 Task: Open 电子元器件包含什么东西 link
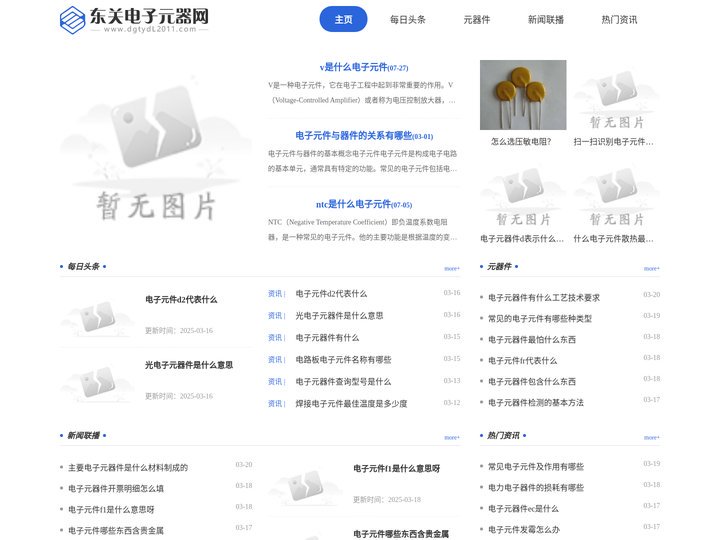coord(532,382)
